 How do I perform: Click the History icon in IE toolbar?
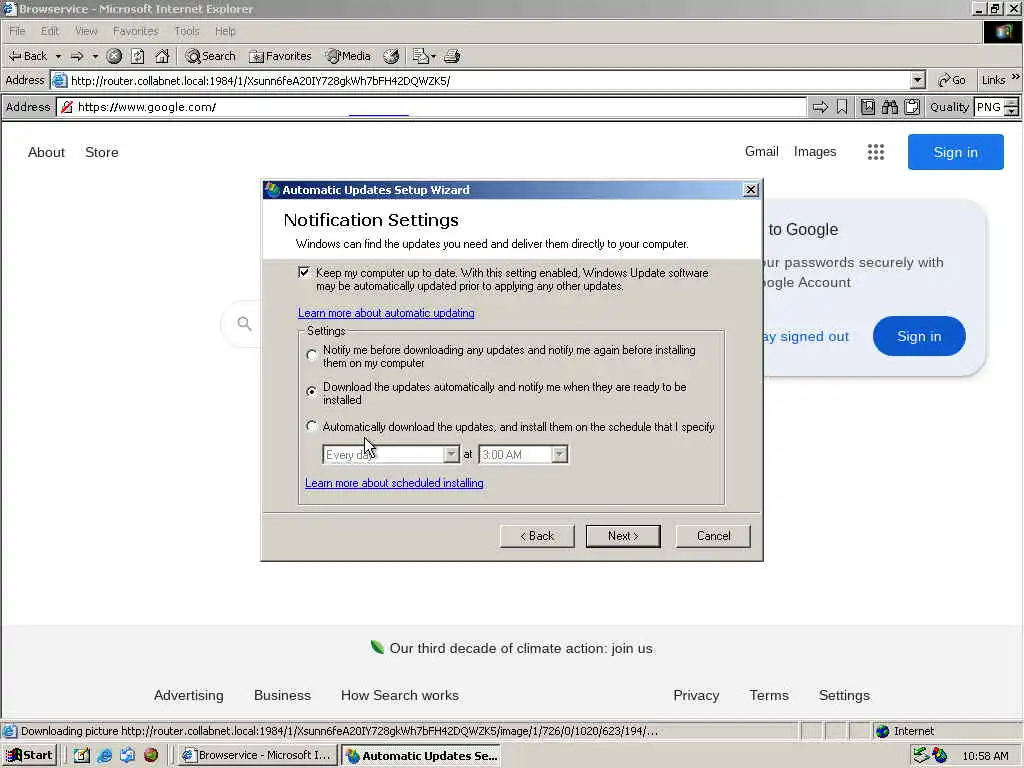[x=391, y=56]
